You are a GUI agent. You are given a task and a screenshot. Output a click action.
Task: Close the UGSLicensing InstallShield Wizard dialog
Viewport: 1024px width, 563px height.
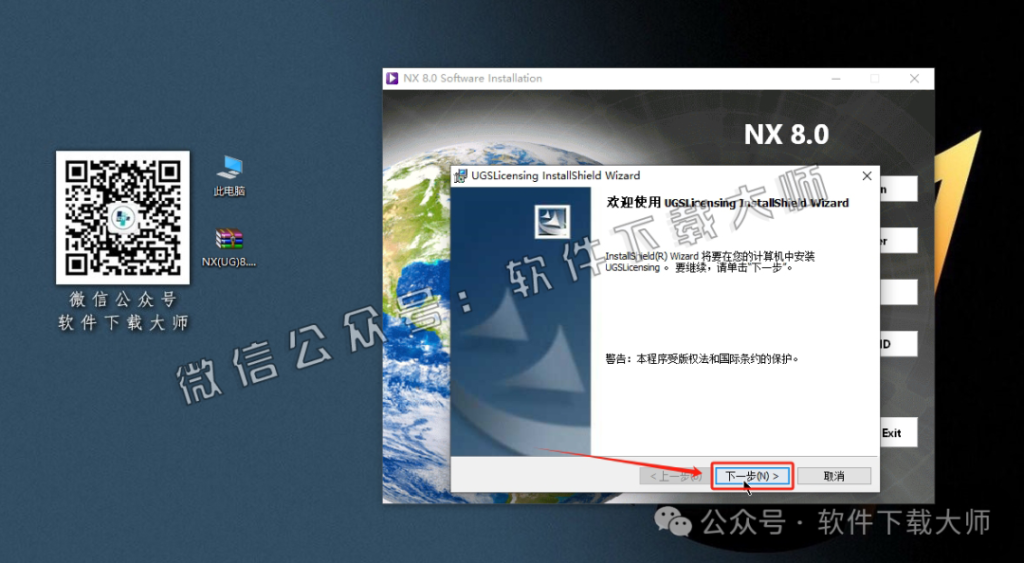[867, 176]
